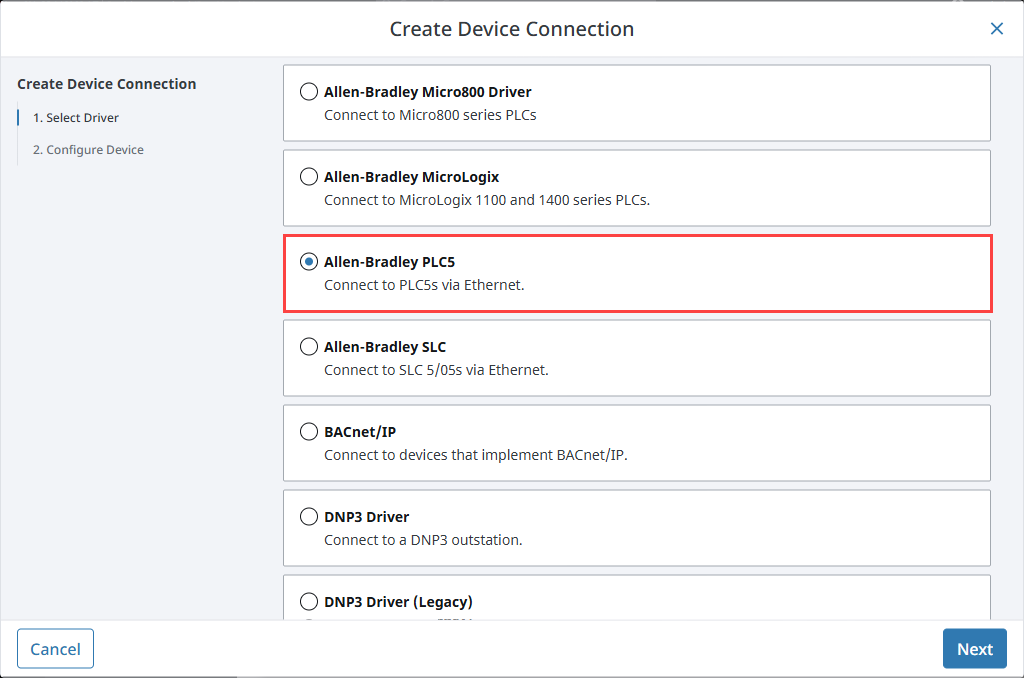This screenshot has width=1024, height=678.
Task: Select Allen-Bradley PLC5 radio button
Action: pyautogui.click(x=309, y=261)
